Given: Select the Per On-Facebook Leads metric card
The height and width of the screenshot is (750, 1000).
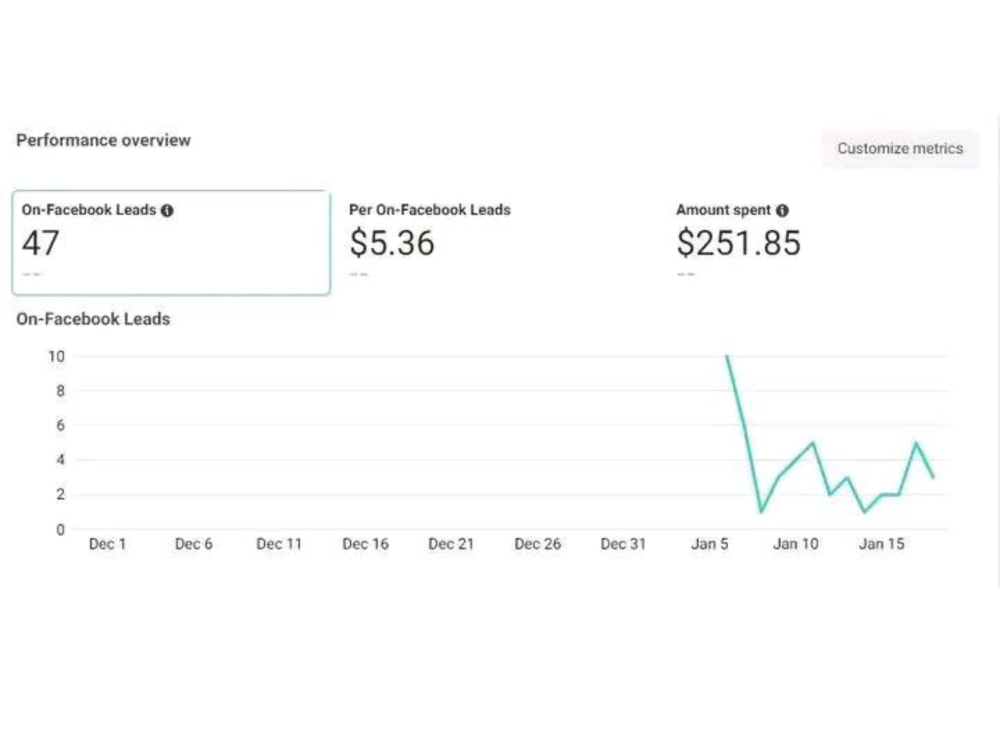Looking at the screenshot, I should pyautogui.click(x=497, y=242).
